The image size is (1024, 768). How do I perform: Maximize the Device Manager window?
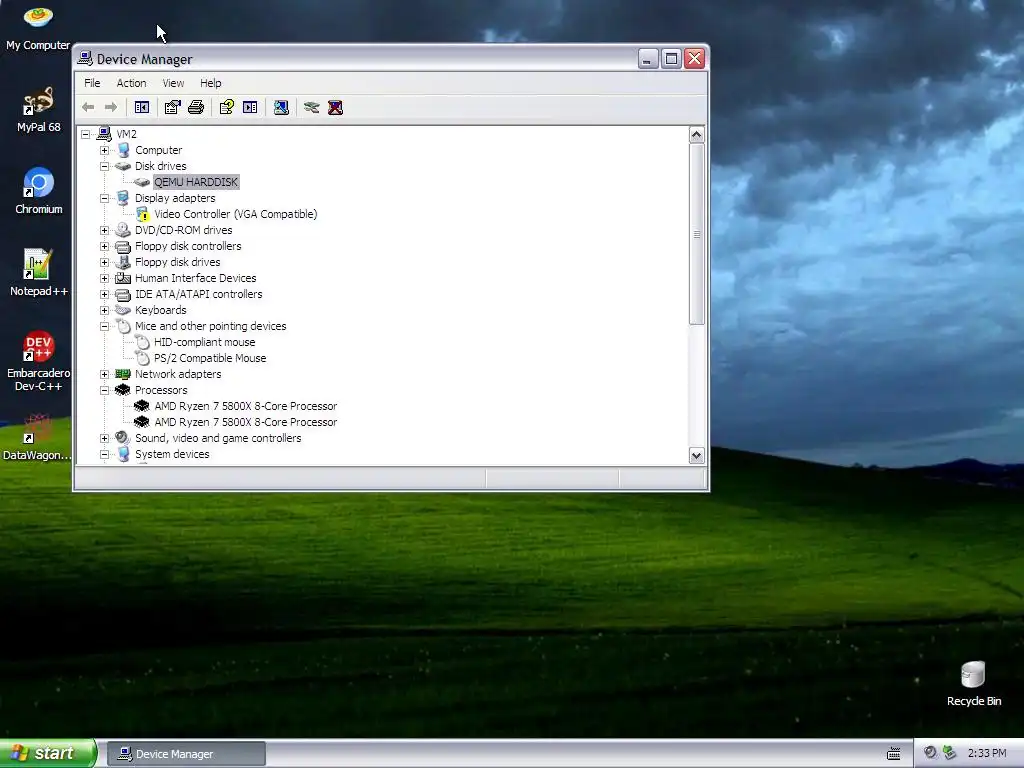(671, 59)
